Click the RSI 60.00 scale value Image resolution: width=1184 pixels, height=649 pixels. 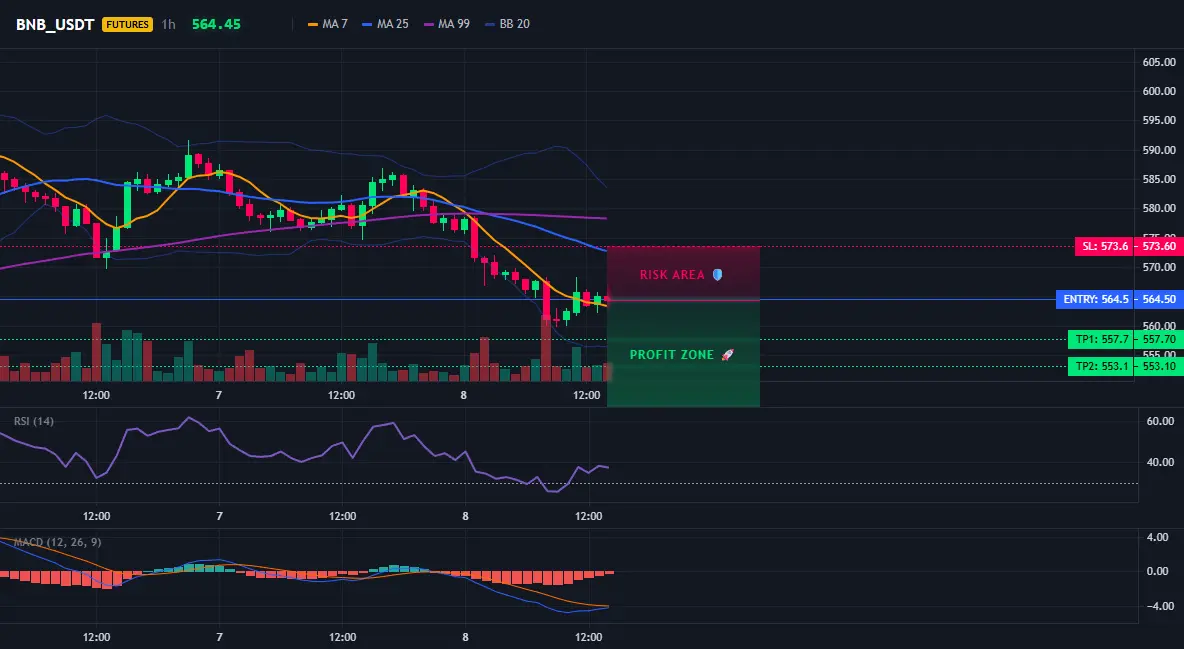coord(1161,421)
